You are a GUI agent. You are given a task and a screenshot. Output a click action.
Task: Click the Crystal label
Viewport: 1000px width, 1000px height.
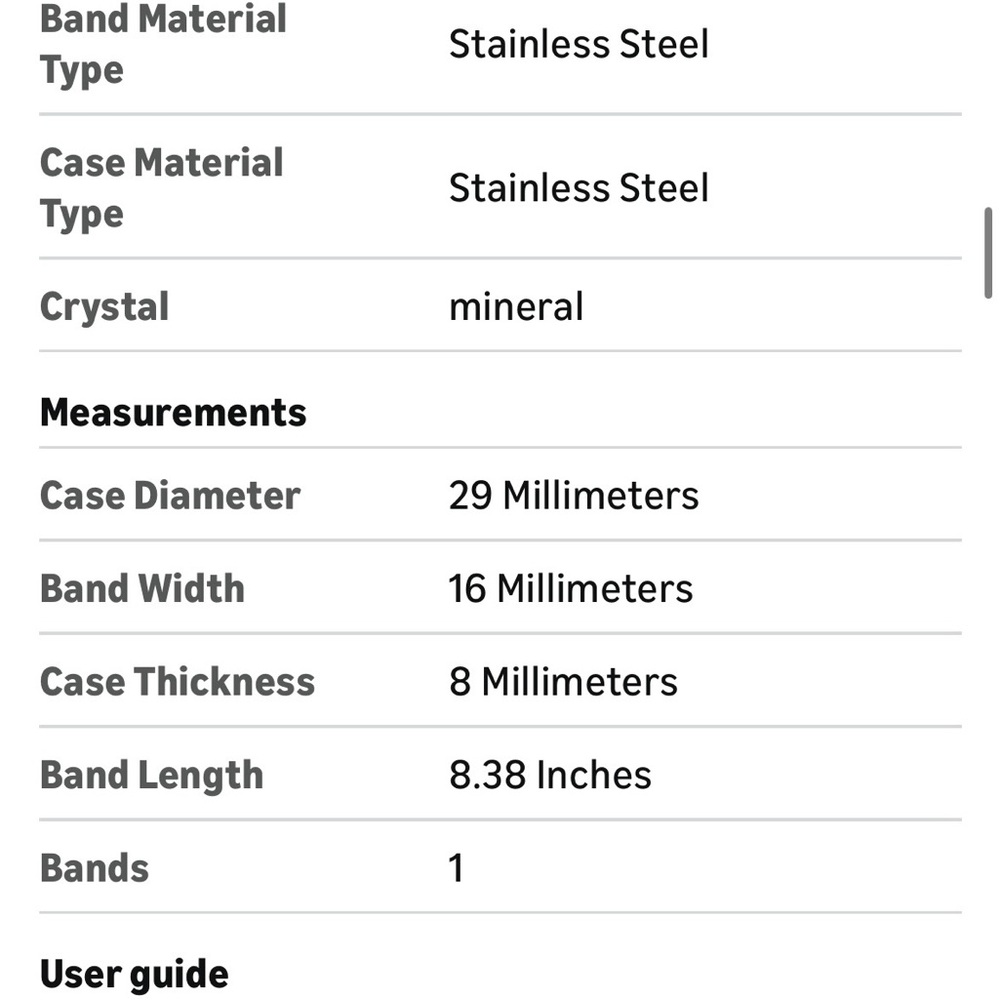coord(105,308)
